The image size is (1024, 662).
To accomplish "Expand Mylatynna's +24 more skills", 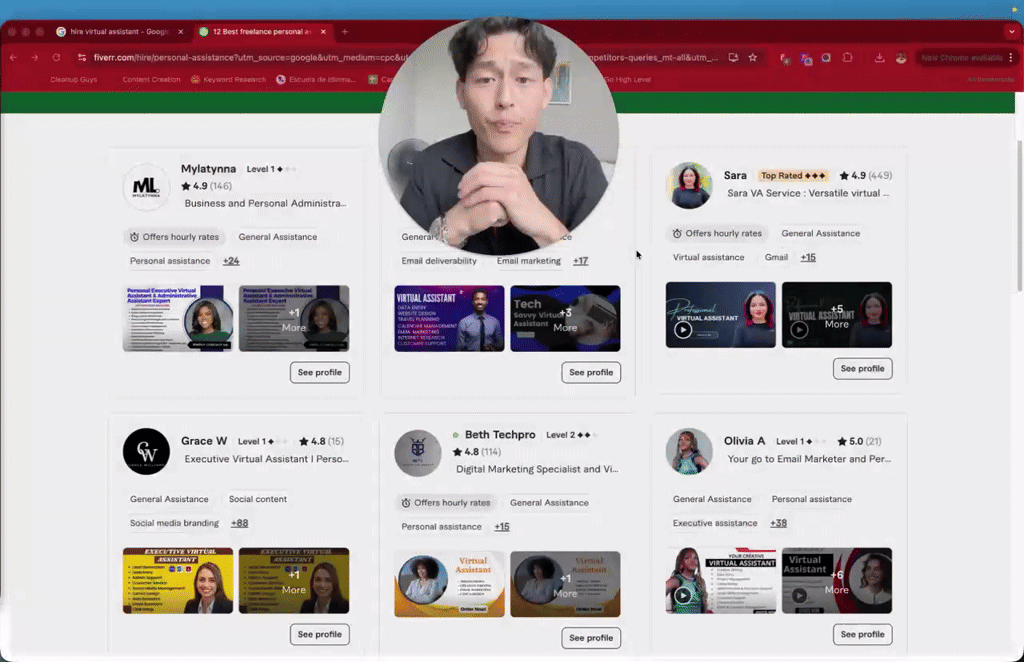I will (x=231, y=260).
